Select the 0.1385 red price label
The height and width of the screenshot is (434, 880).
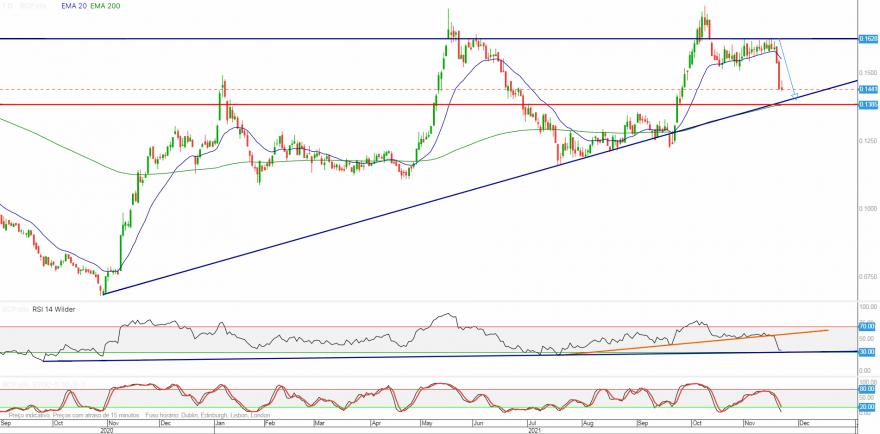tap(868, 105)
